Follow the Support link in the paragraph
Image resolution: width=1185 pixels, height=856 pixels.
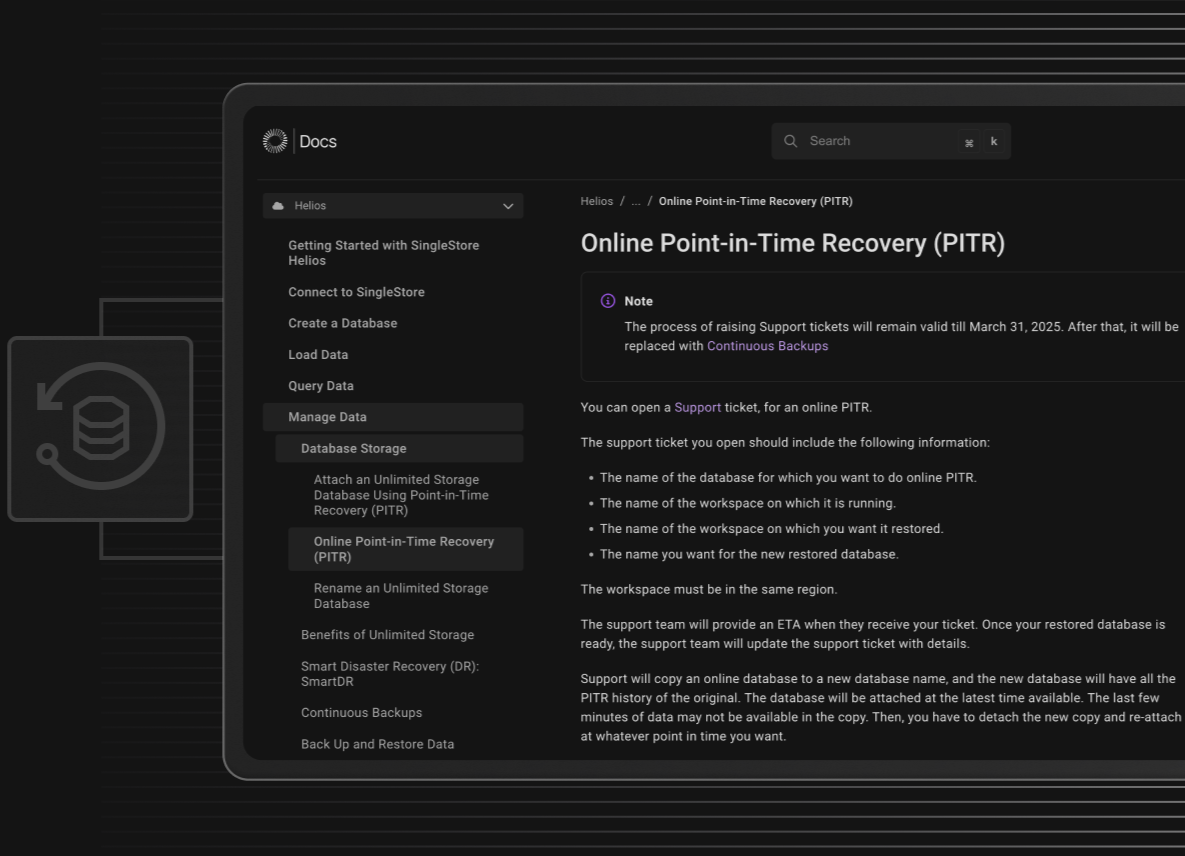pos(697,407)
